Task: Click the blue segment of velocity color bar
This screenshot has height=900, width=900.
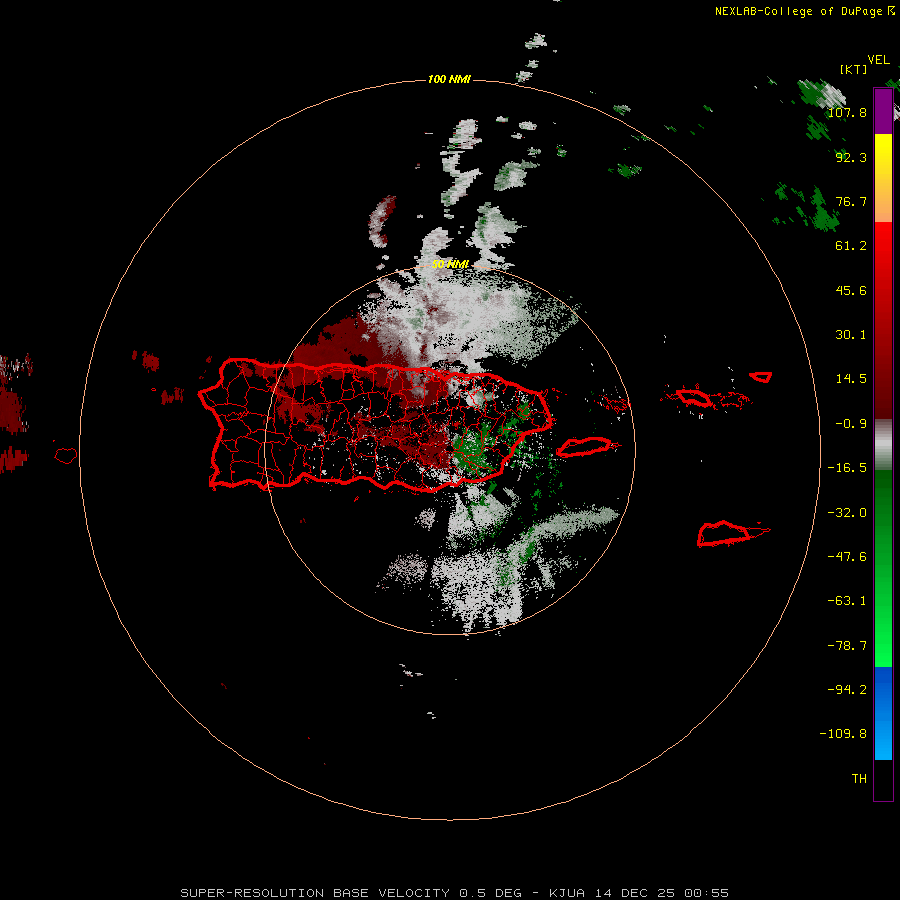Action: tap(883, 713)
